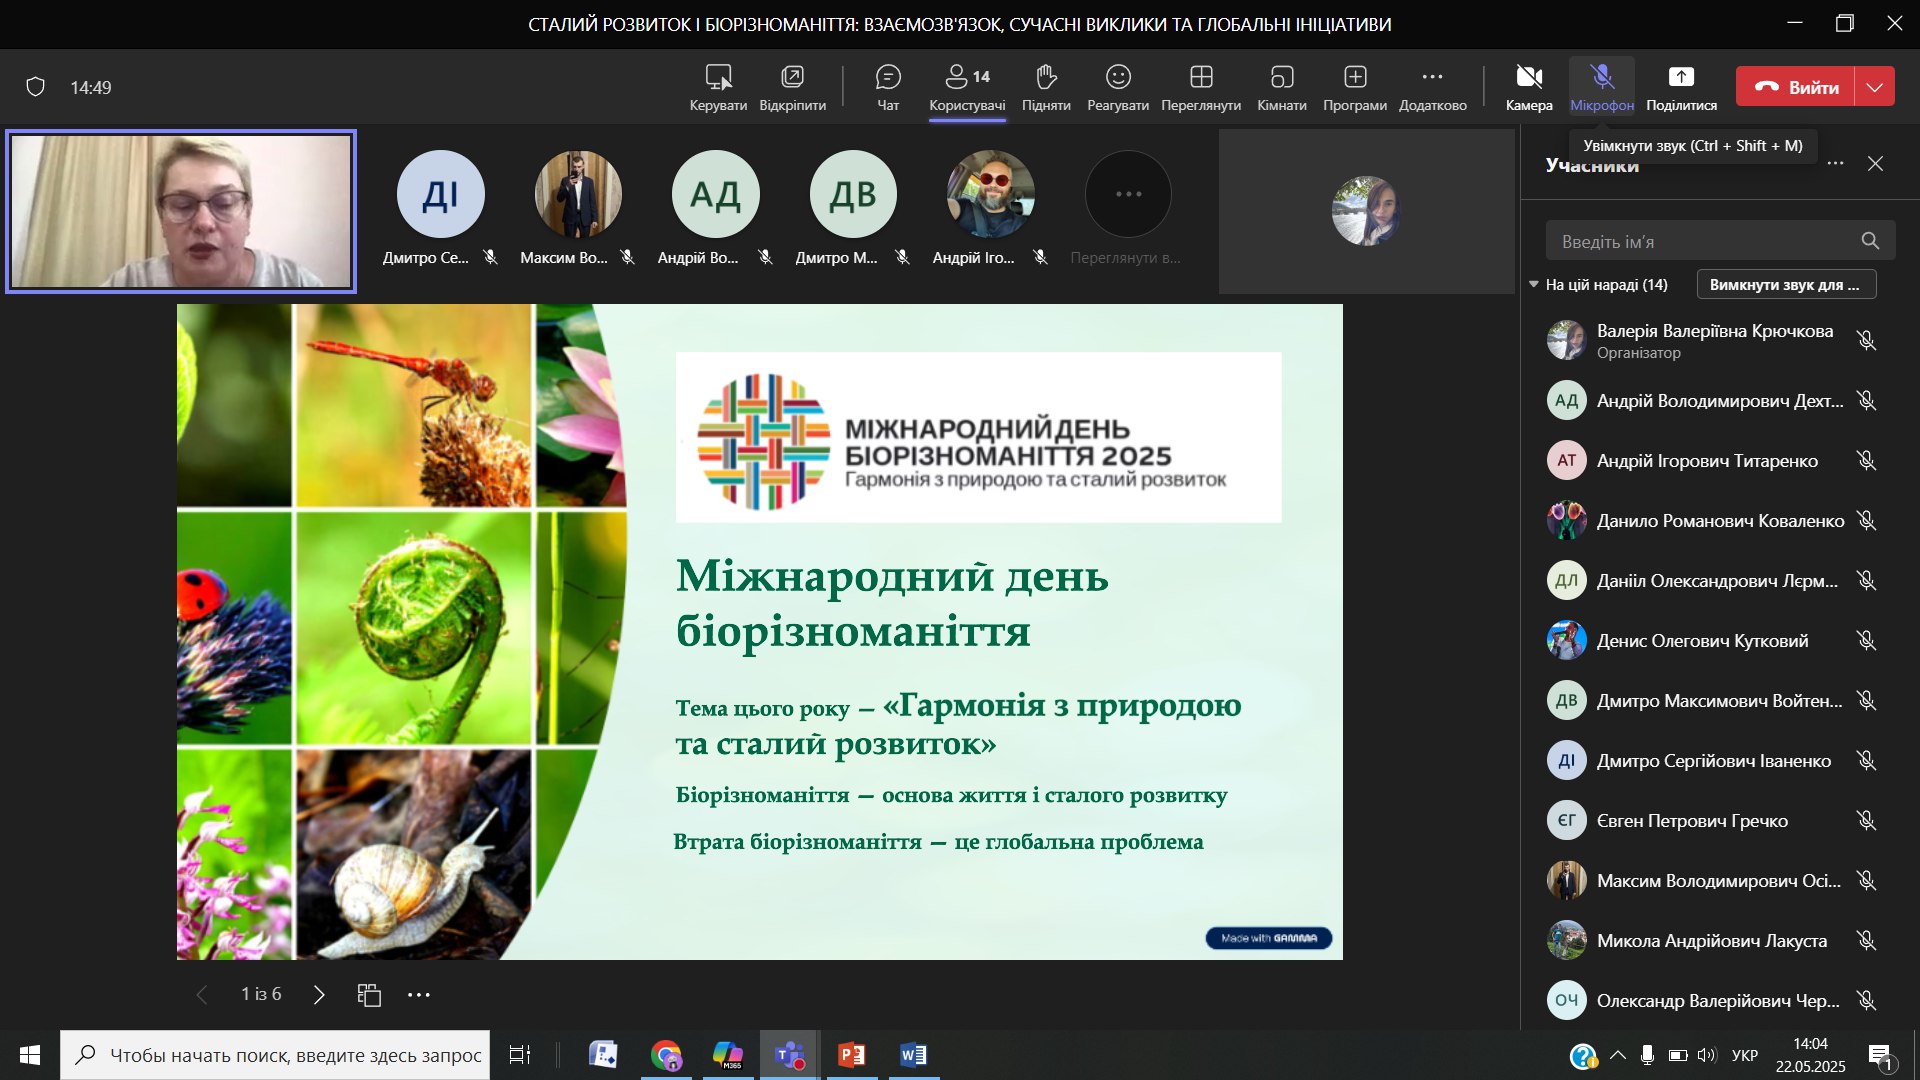1920x1080 pixels.
Task: Click the red Вийти leave button
Action: tap(1796, 87)
